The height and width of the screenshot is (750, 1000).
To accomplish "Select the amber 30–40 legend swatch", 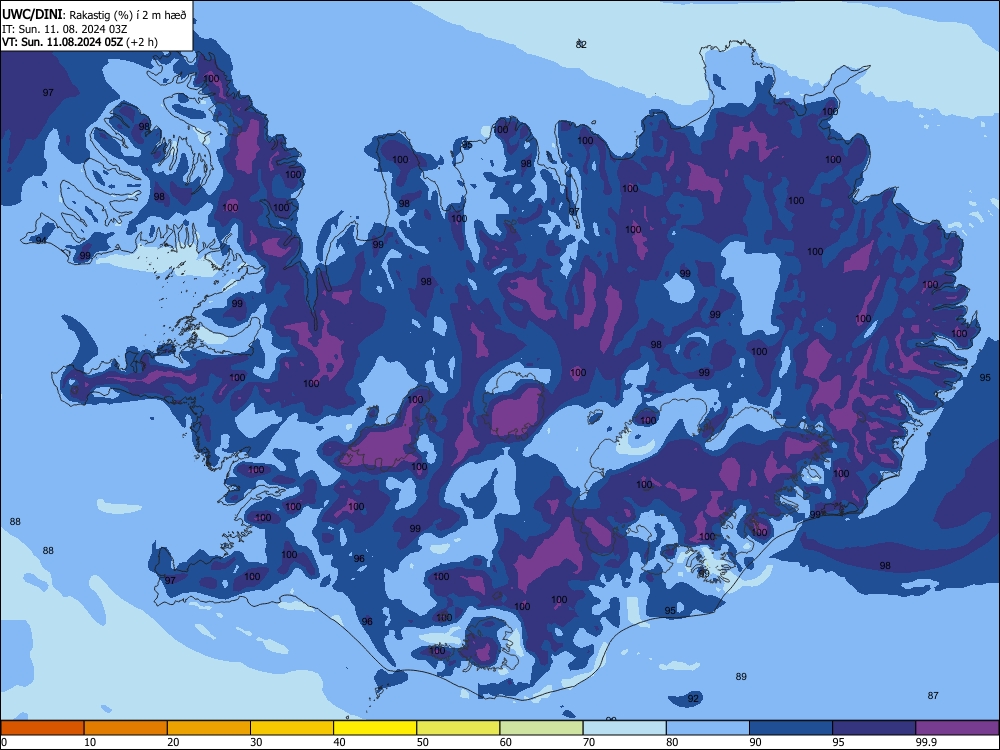I will 292,728.
